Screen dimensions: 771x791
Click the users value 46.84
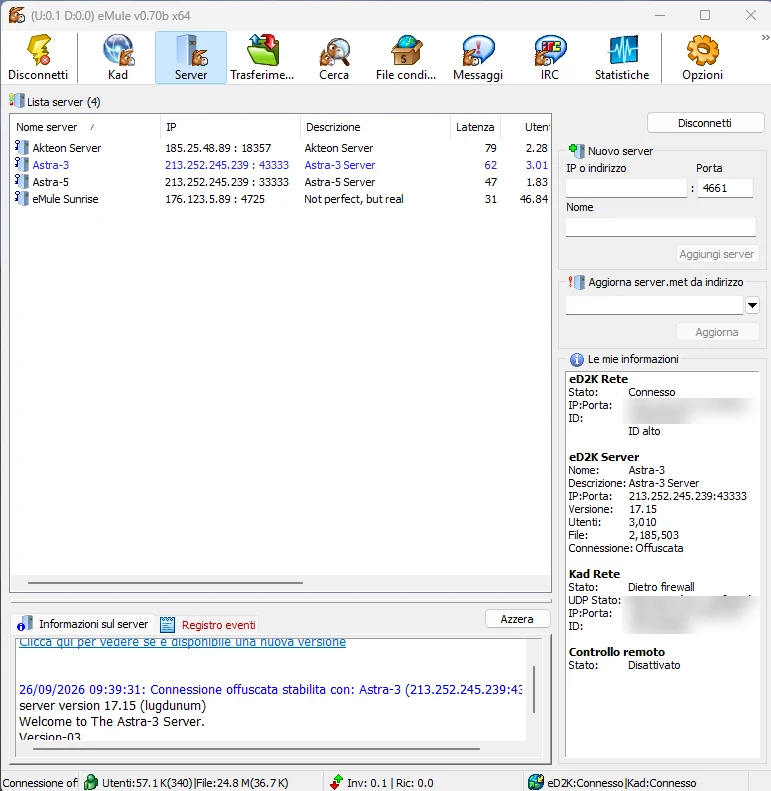point(534,199)
